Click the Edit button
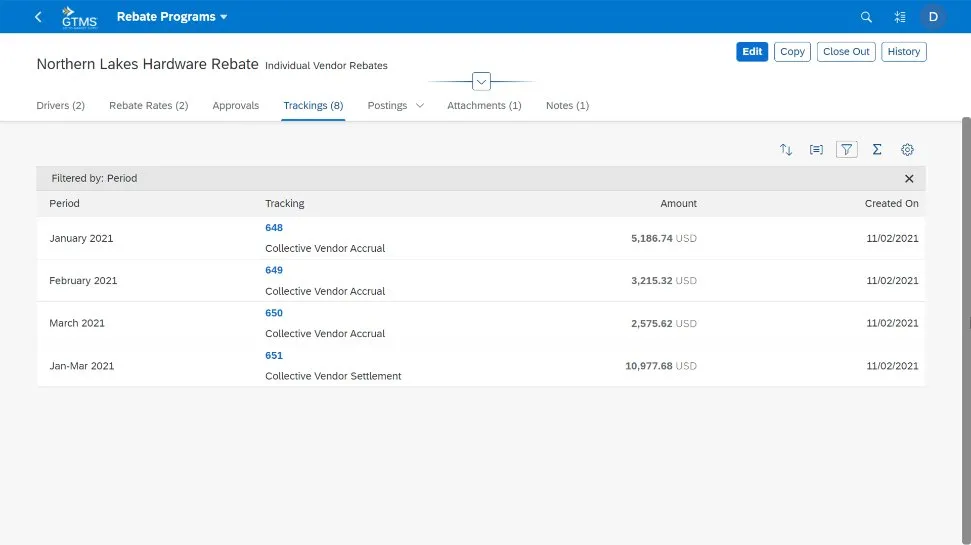This screenshot has height=545, width=971. (x=752, y=52)
